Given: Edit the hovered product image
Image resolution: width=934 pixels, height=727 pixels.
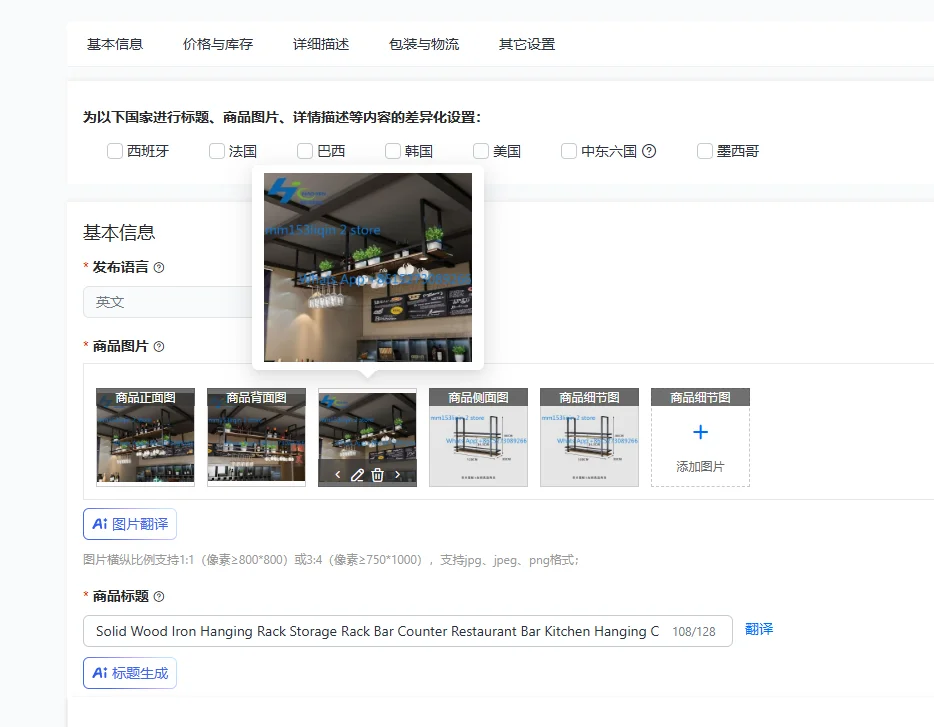Looking at the screenshot, I should click(357, 475).
